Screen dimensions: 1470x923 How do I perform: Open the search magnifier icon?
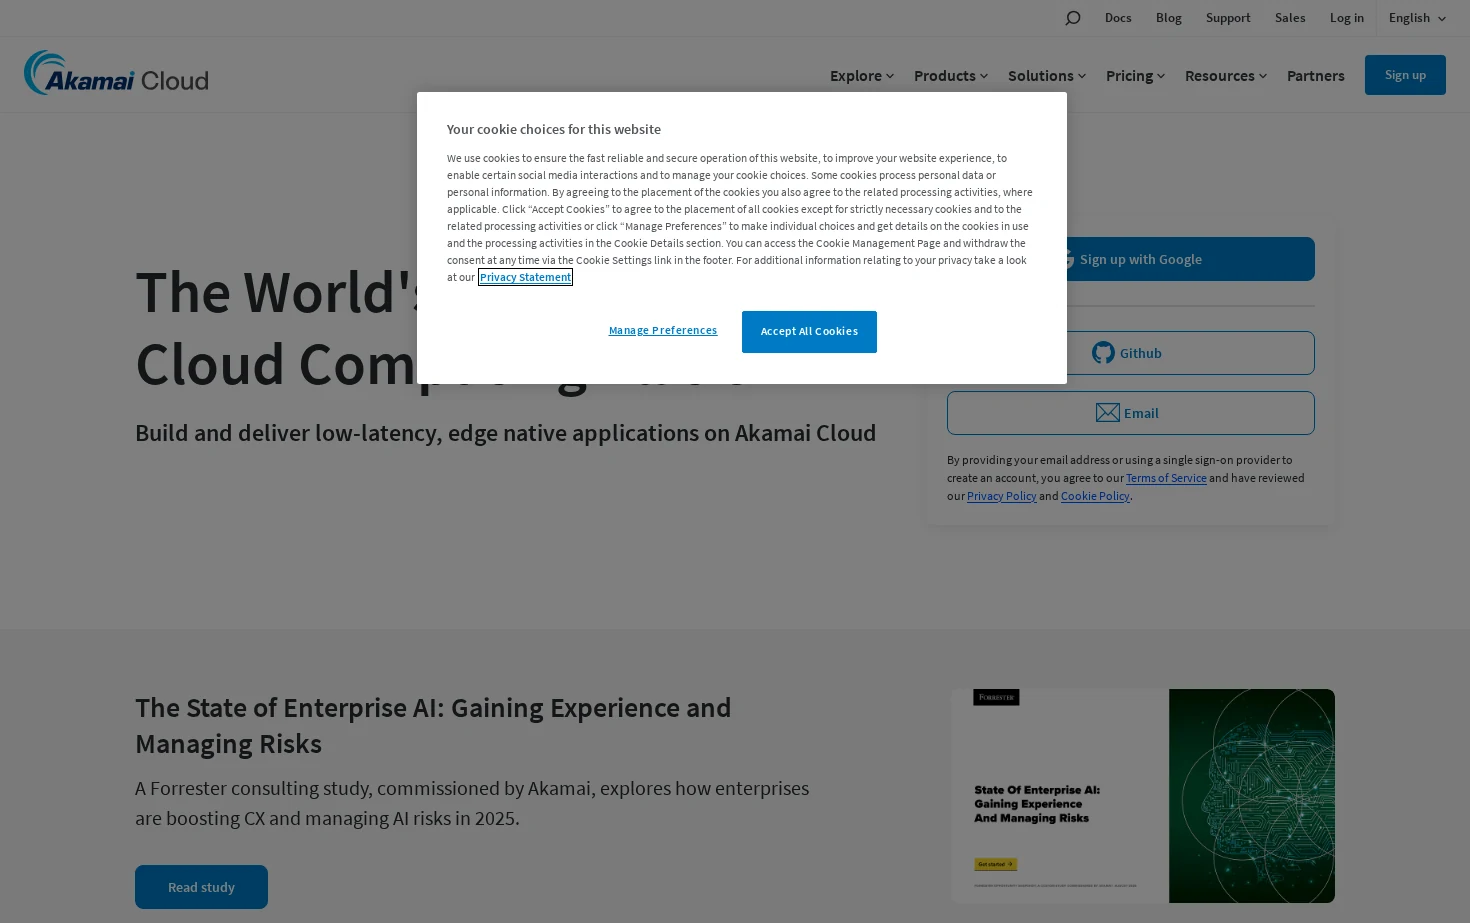click(x=1073, y=18)
